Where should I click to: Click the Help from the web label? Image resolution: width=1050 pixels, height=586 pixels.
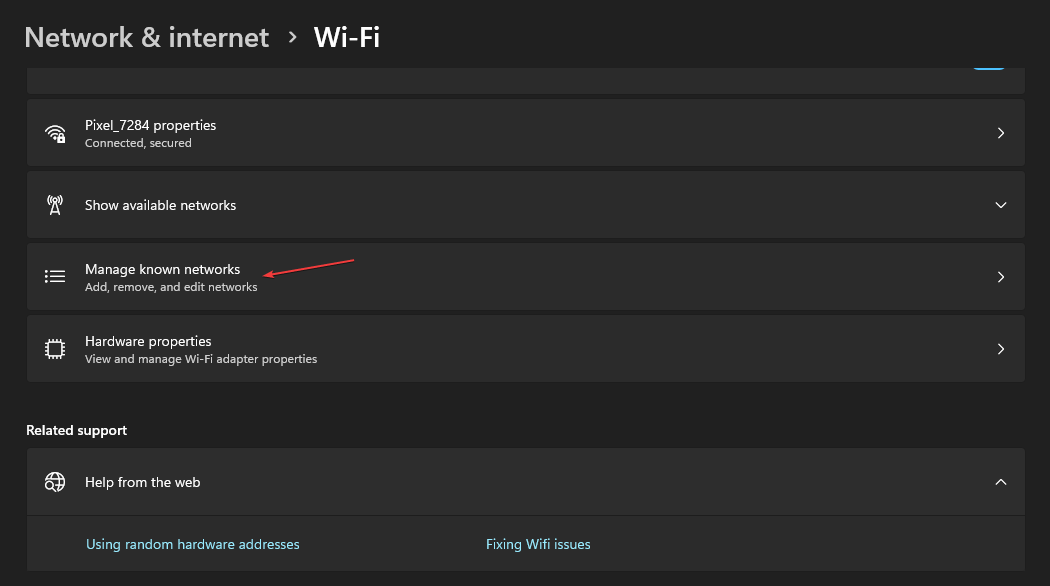coord(143,482)
